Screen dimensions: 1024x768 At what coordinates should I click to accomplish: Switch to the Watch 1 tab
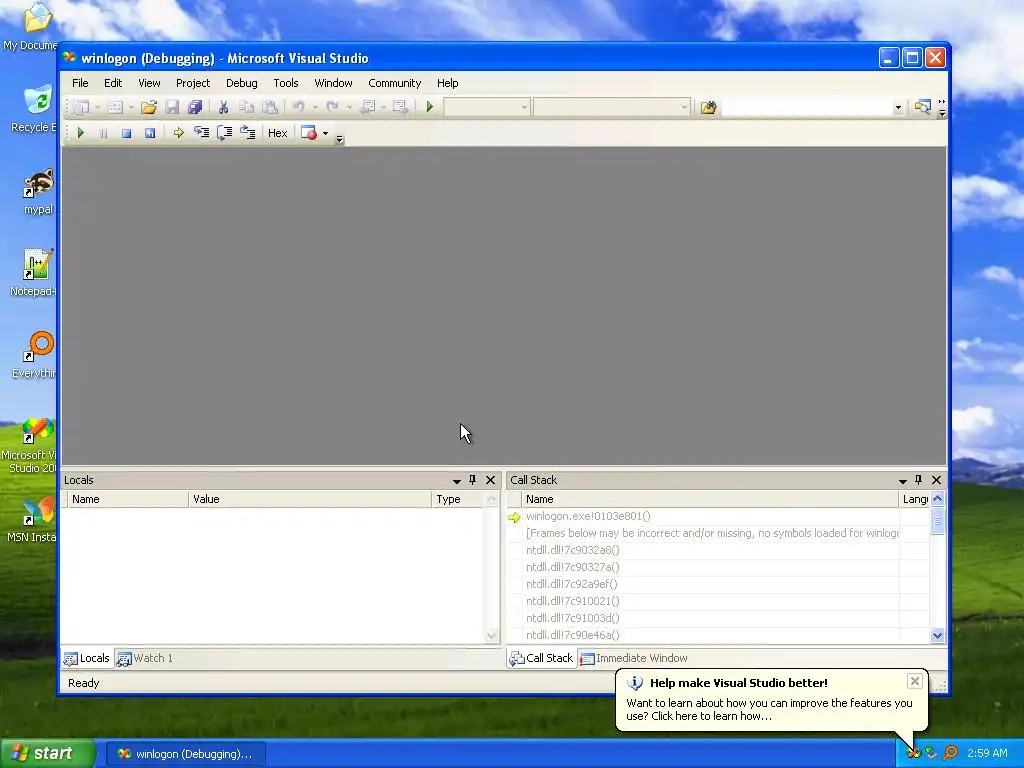coord(145,658)
